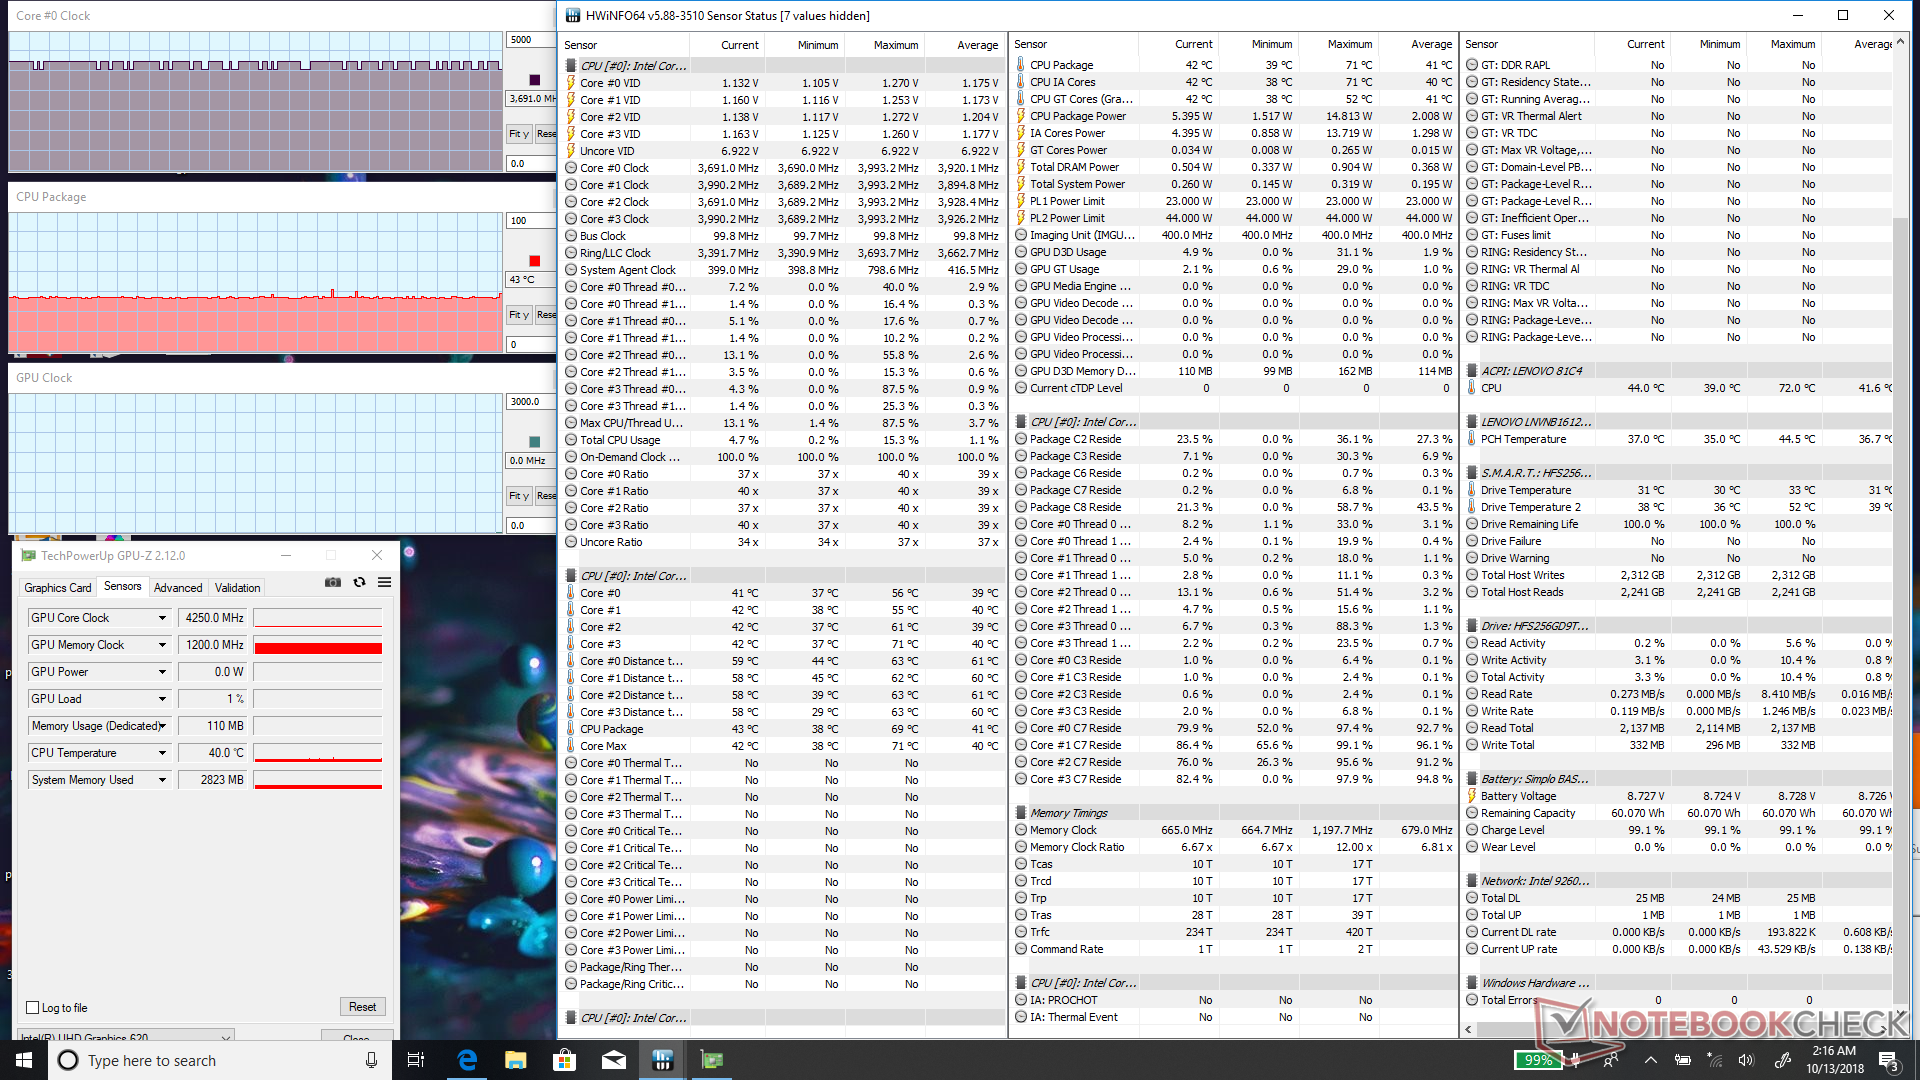
Task: Open Microsoft Store from the taskbar
Action: [565, 1060]
